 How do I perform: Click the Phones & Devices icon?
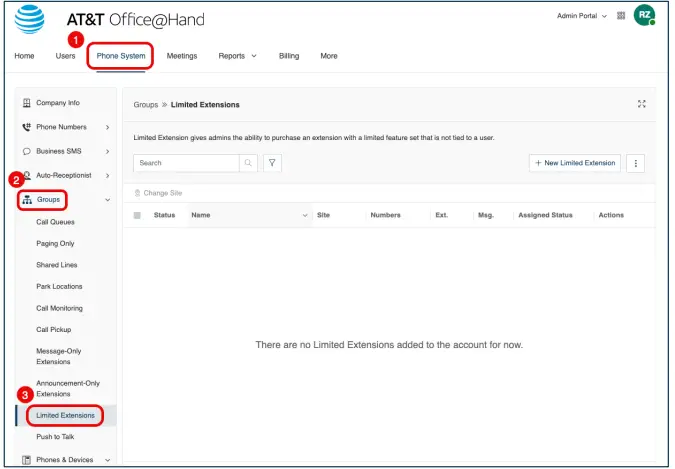27,460
